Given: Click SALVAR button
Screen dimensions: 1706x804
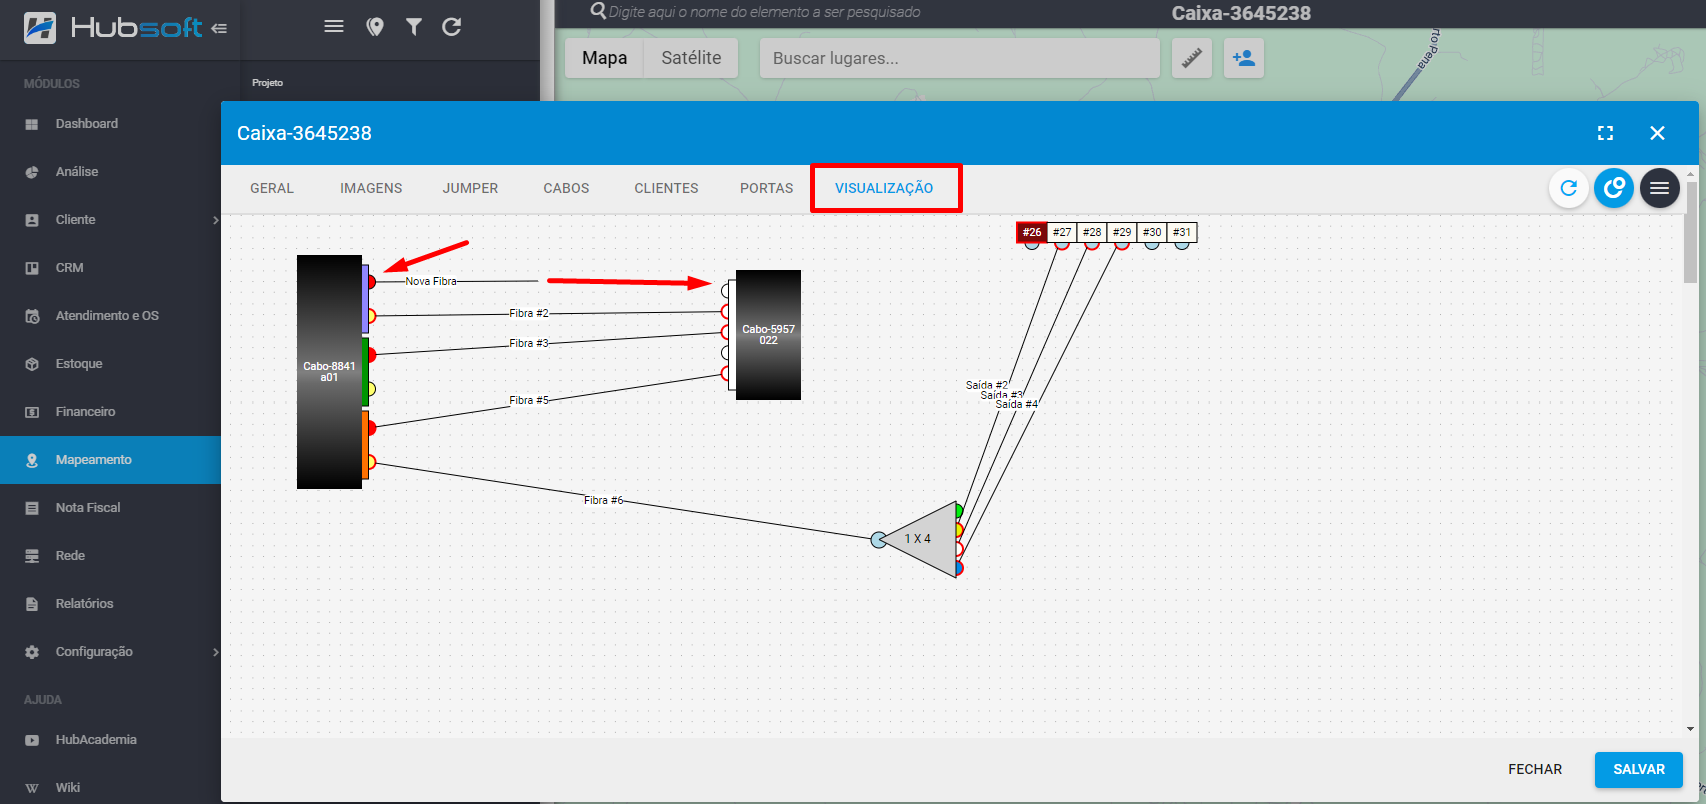Looking at the screenshot, I should coord(1639,769).
